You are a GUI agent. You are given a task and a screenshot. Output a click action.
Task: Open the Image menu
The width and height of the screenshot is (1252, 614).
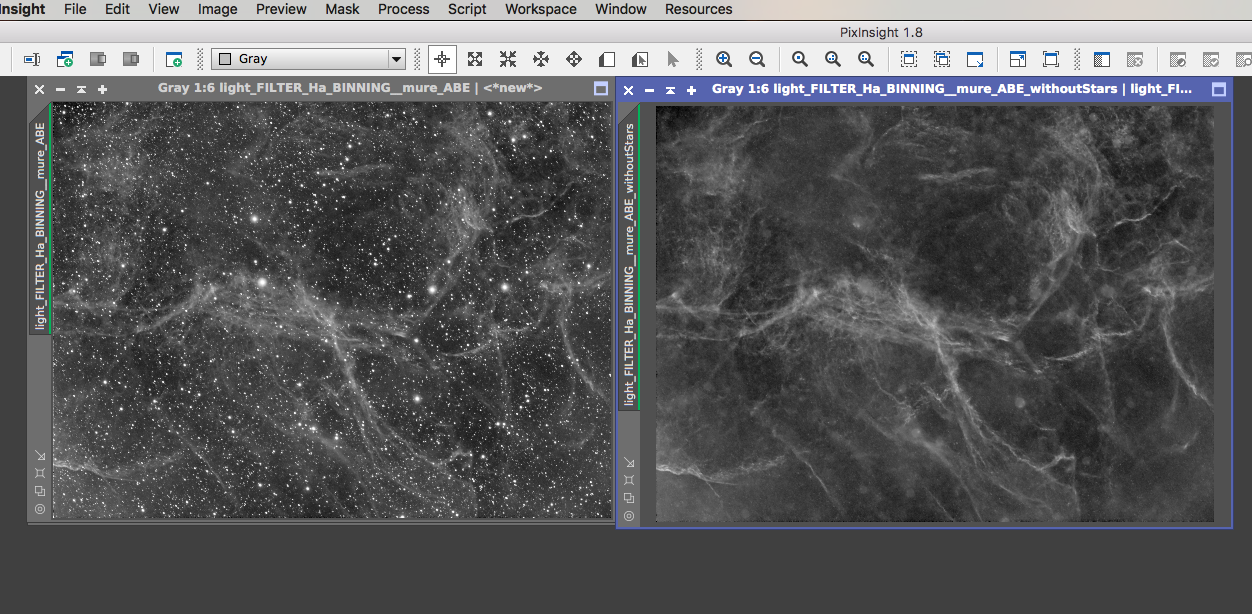point(218,9)
